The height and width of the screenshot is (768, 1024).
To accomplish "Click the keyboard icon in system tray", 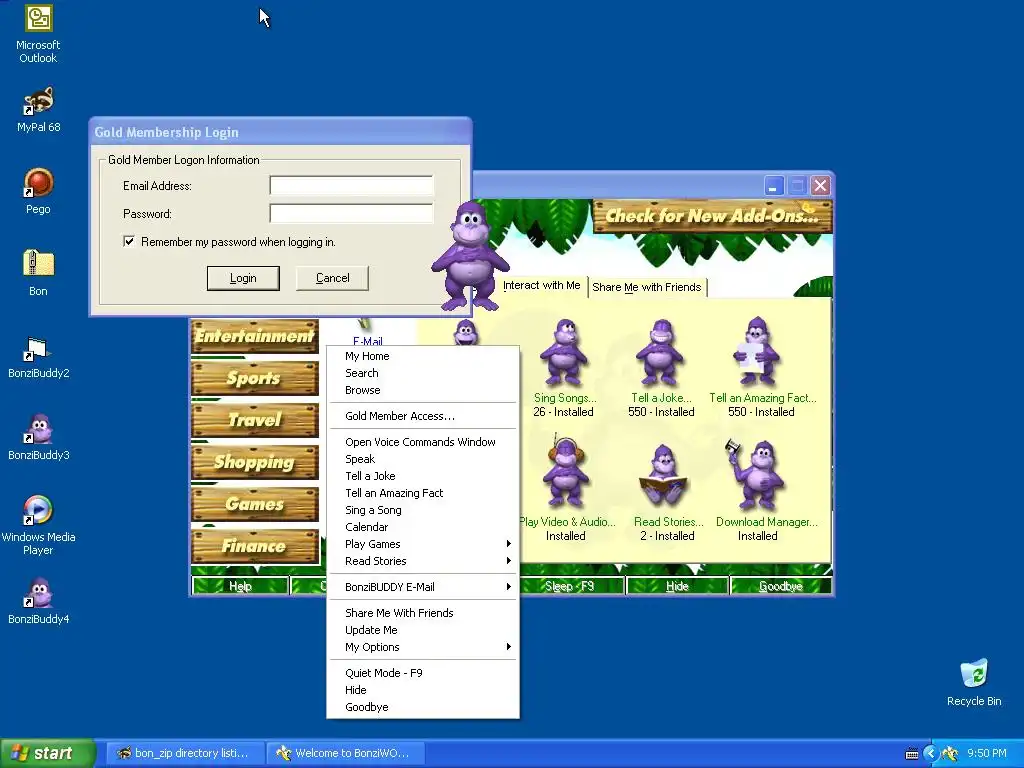I will [x=912, y=754].
